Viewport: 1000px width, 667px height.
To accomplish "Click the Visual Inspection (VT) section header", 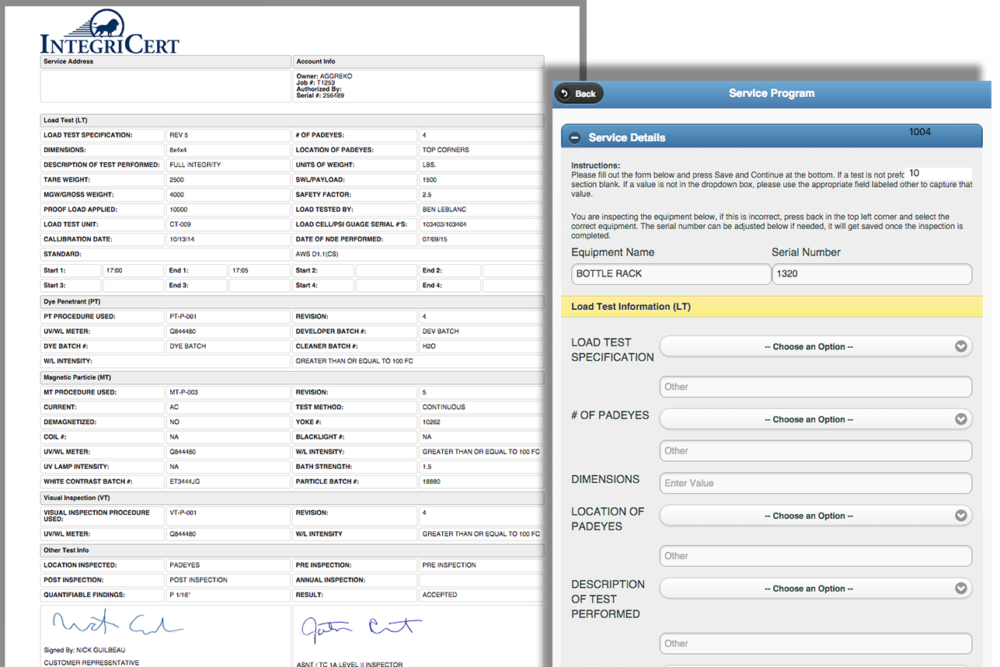I will [291, 498].
